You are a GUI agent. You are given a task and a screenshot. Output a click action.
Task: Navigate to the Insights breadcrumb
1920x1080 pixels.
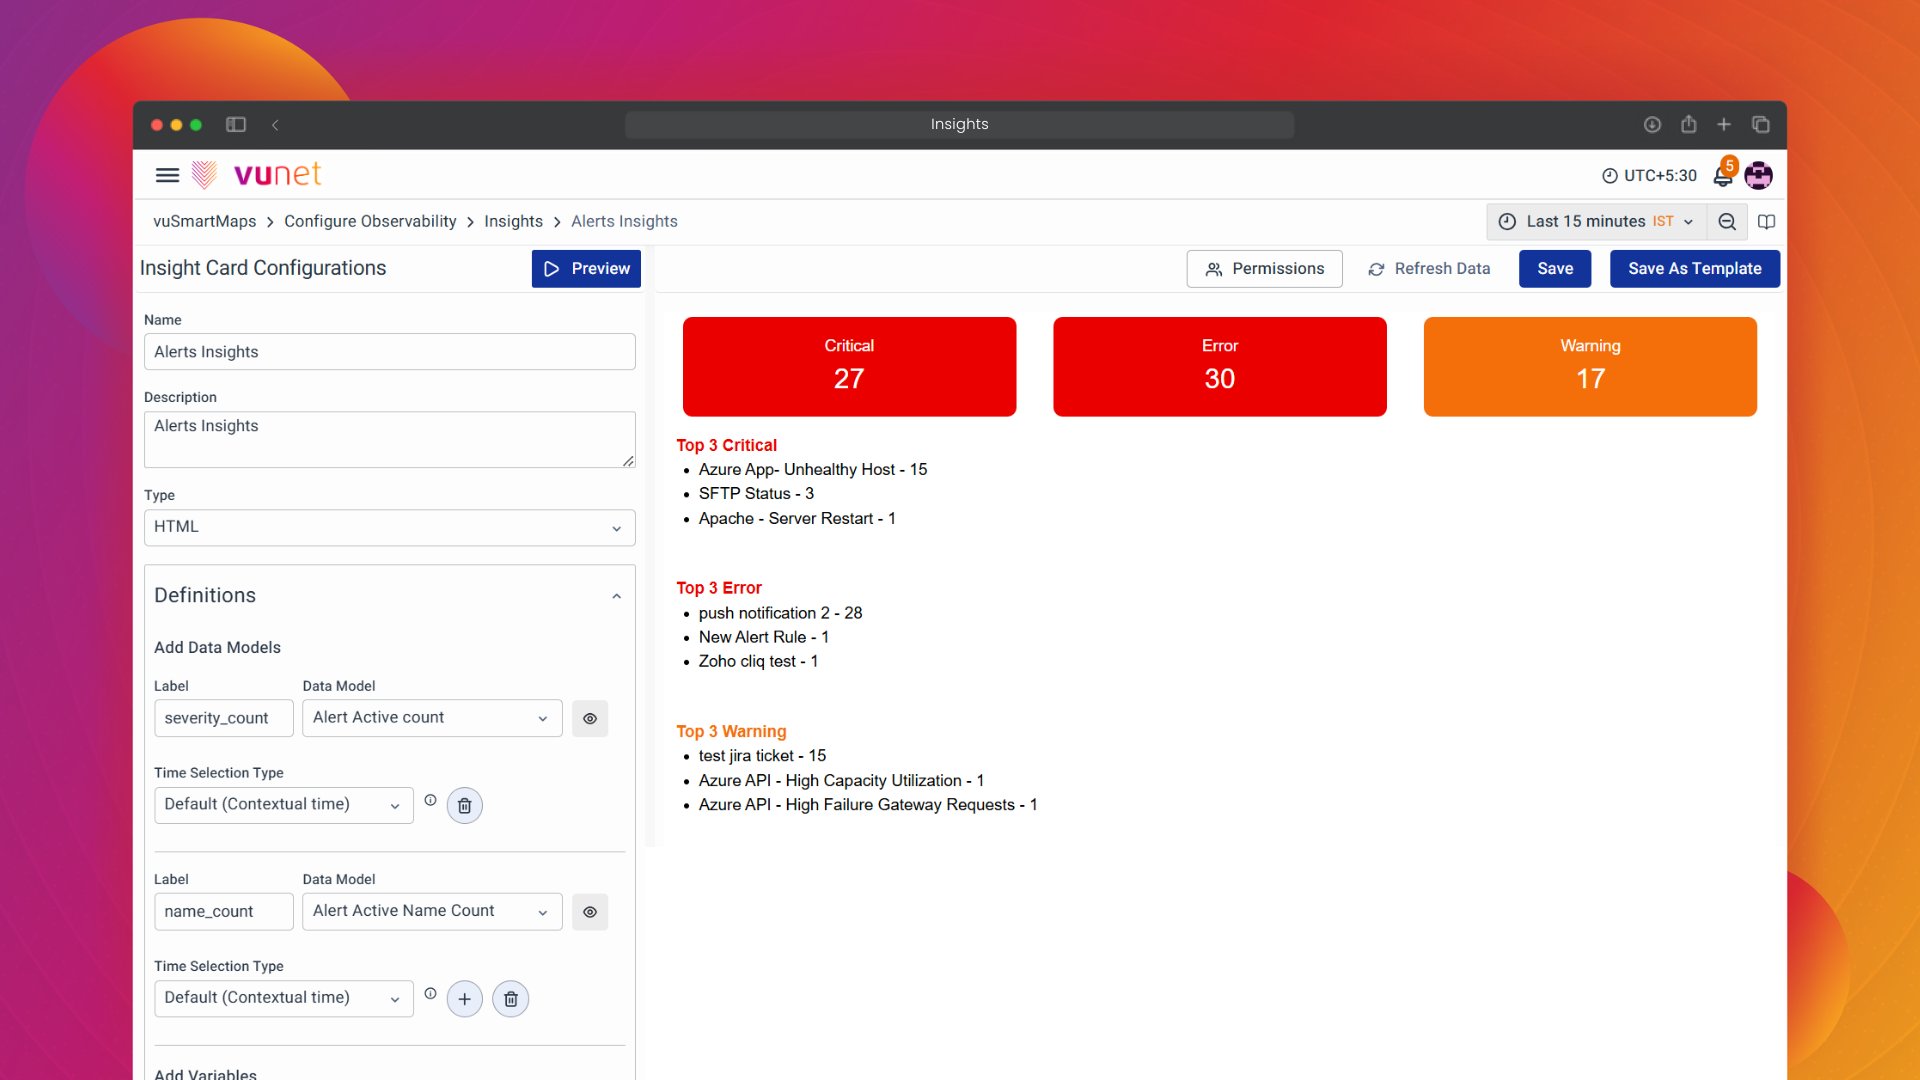pos(513,222)
